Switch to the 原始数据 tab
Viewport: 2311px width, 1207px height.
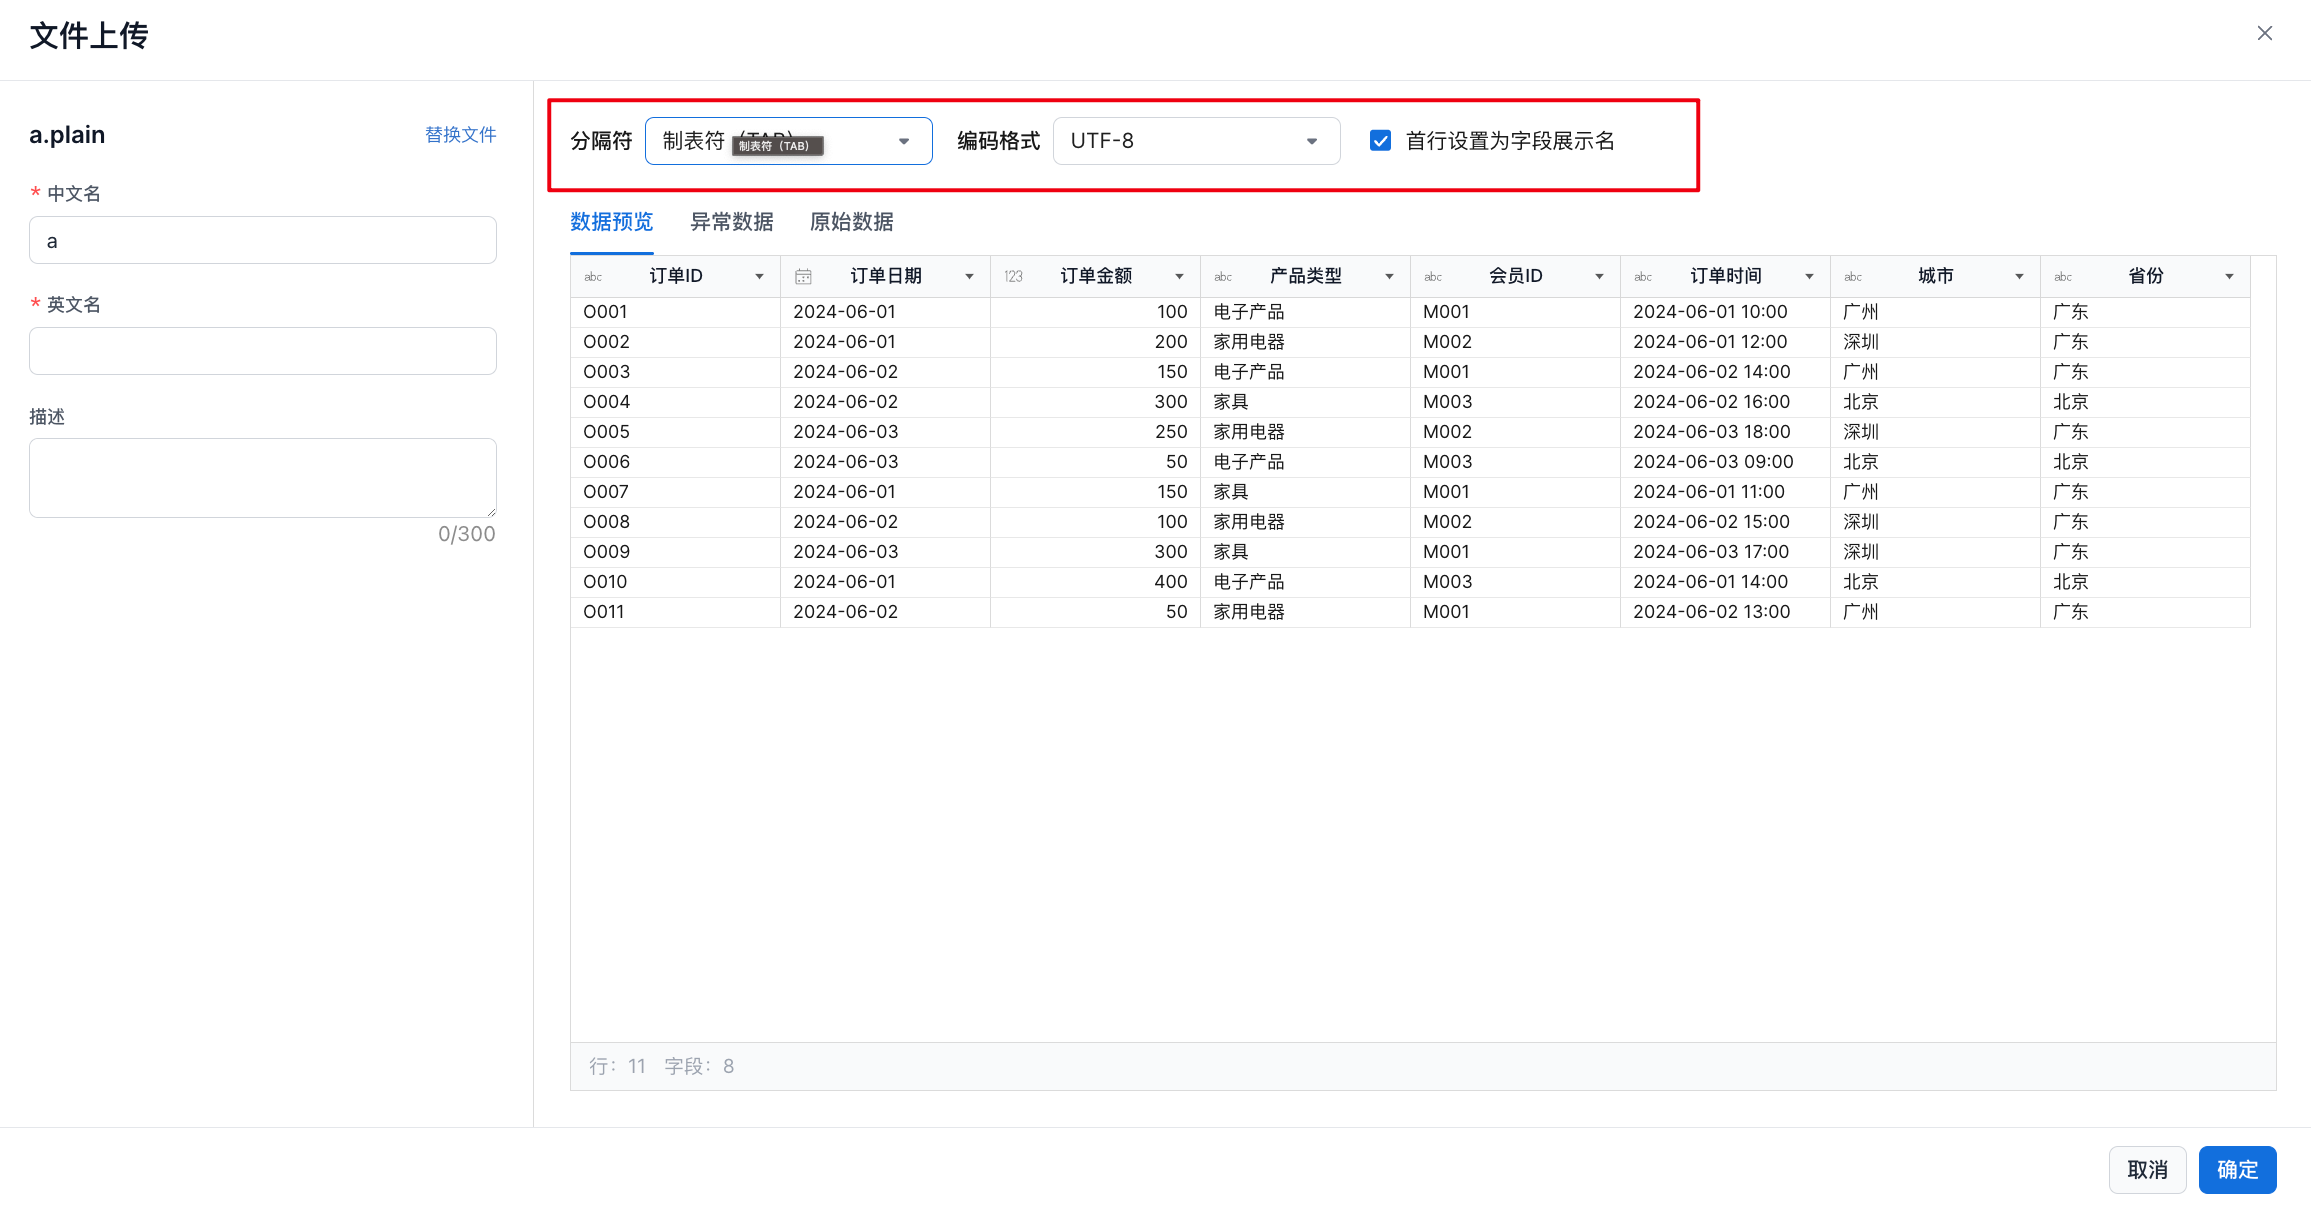point(851,222)
